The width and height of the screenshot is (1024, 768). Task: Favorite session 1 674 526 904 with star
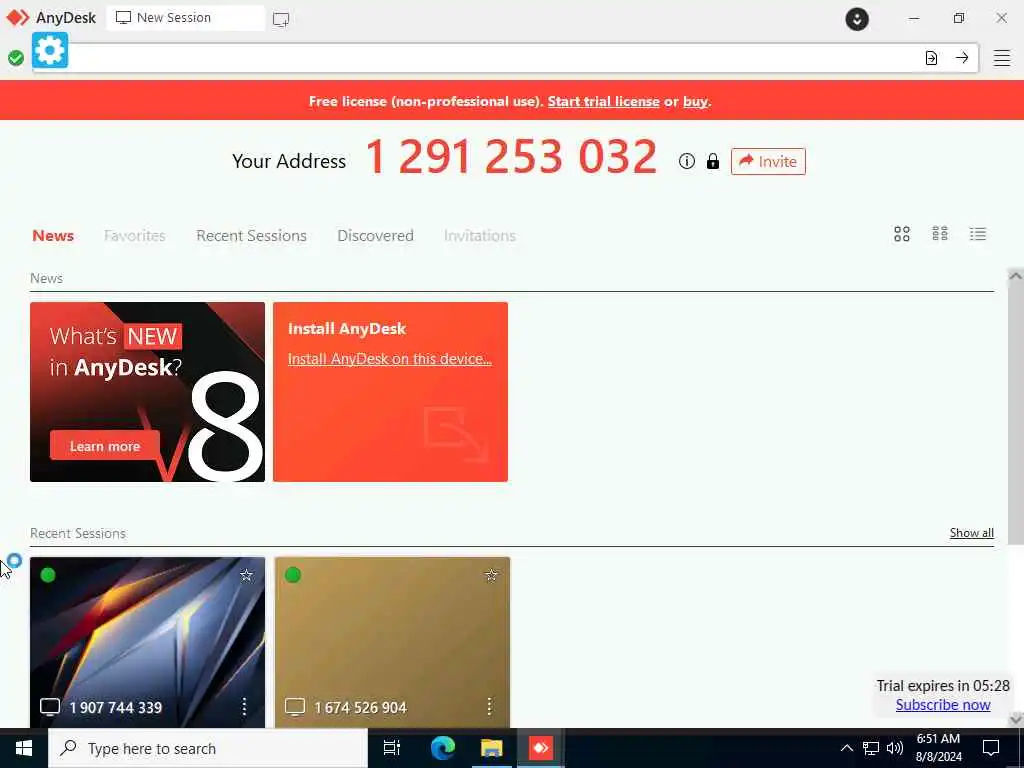[491, 575]
